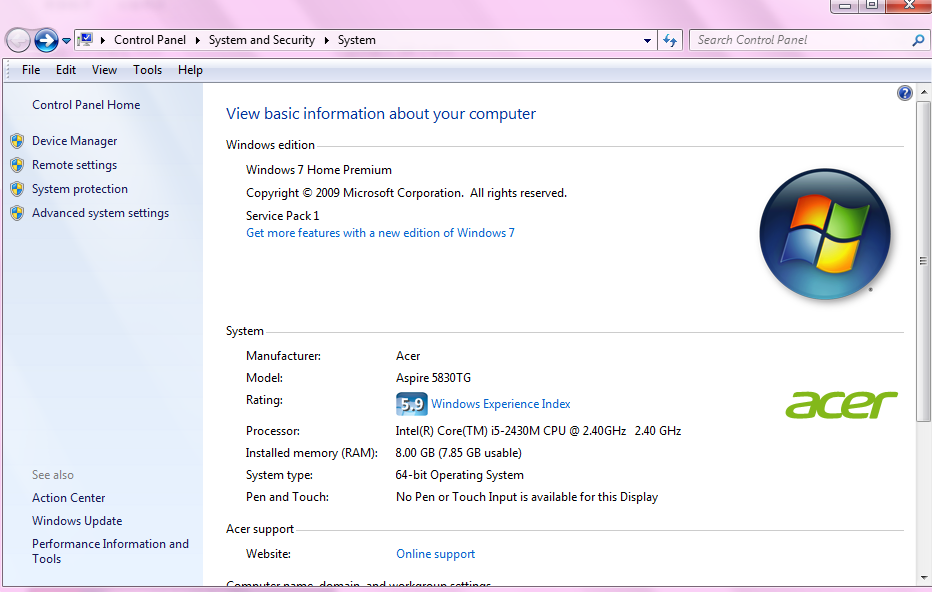This screenshot has width=932, height=592.
Task: Click inside the Search Control Panel field
Action: click(x=800, y=40)
